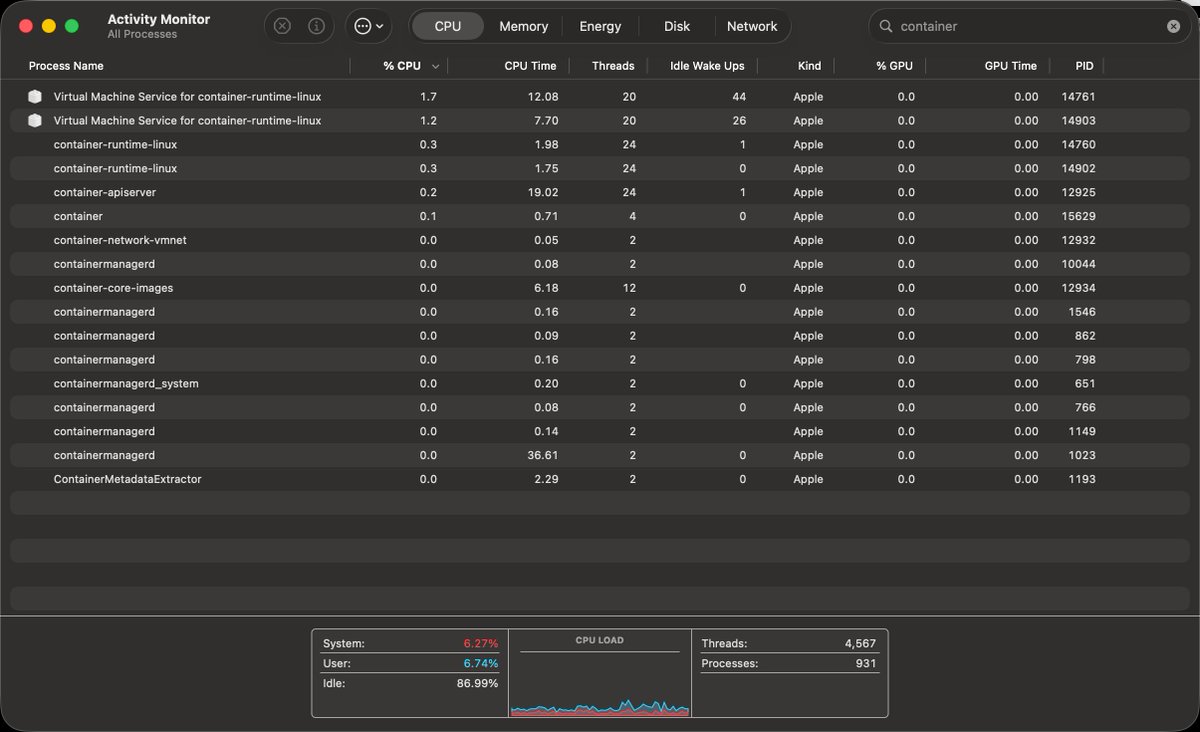Sort by the PID column header

click(x=1085, y=66)
